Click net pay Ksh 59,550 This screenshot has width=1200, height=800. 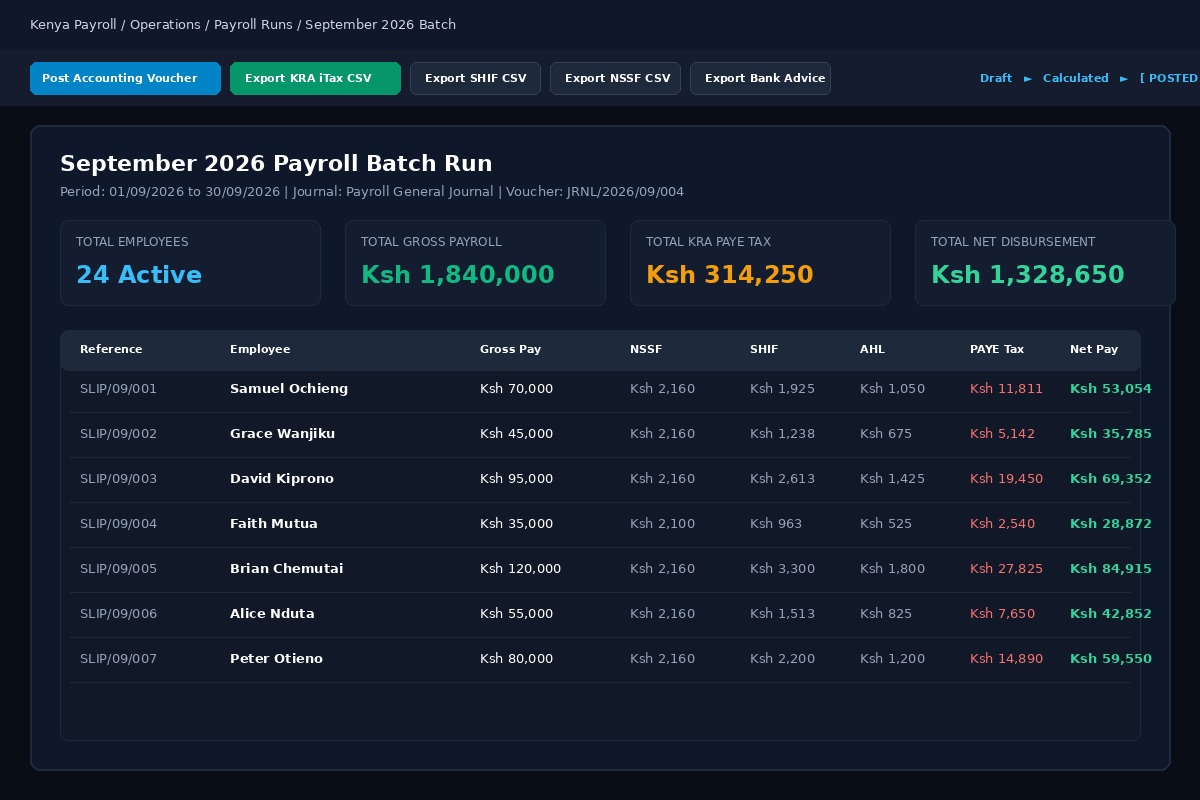coord(1111,659)
